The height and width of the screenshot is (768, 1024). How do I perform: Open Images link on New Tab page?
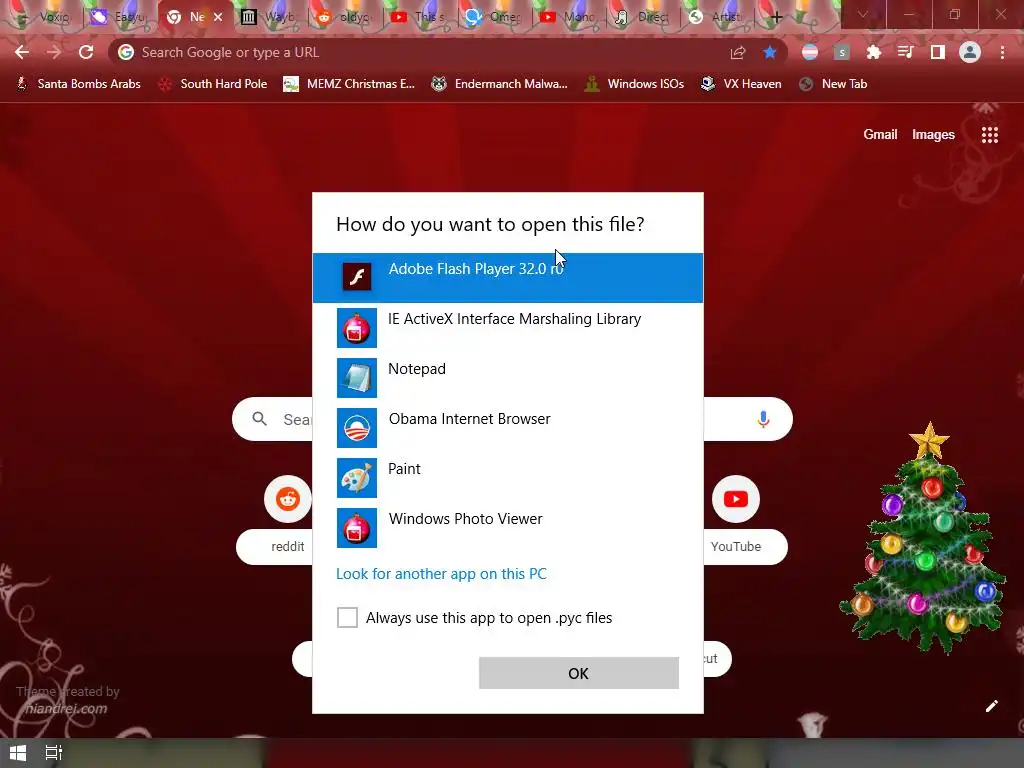[933, 135]
